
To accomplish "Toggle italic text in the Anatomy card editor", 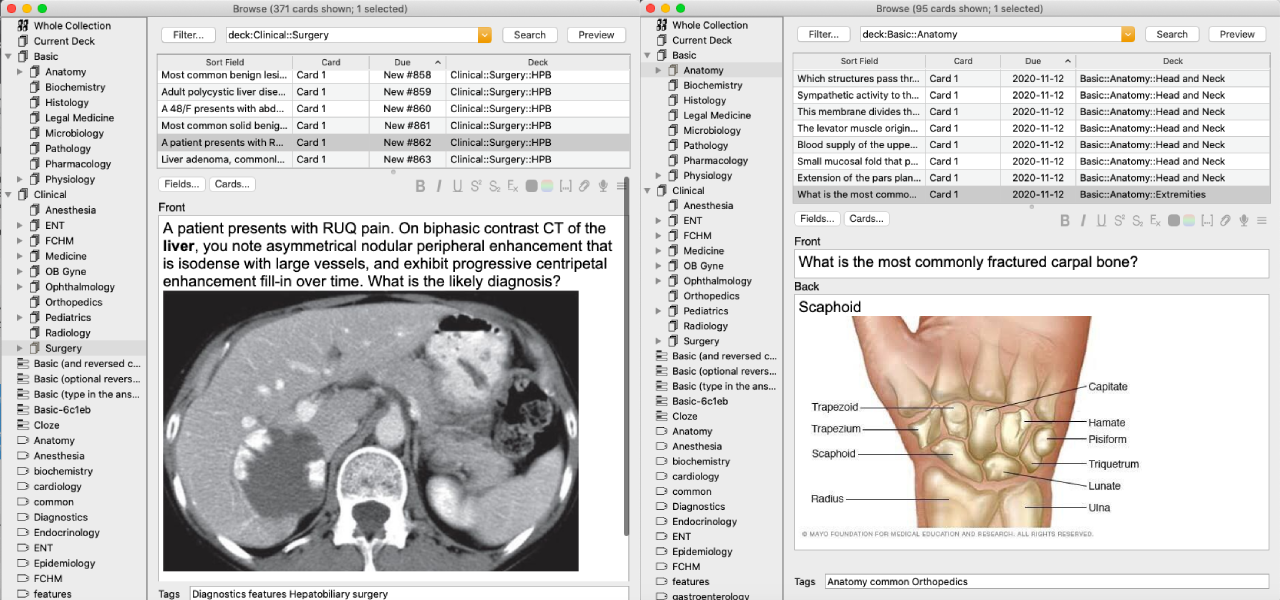I will click(x=1083, y=220).
